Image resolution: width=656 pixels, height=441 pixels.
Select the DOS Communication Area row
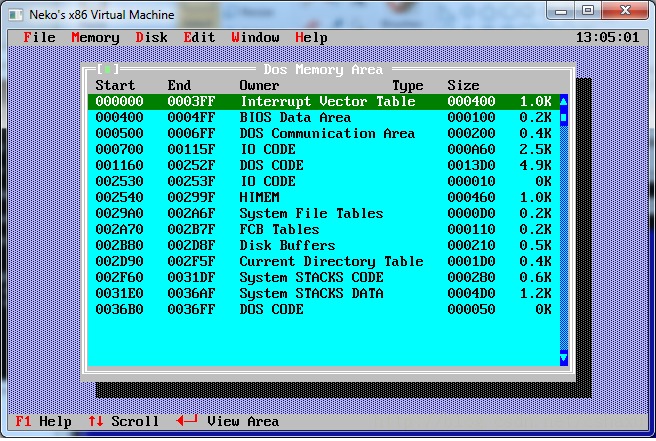point(323,133)
